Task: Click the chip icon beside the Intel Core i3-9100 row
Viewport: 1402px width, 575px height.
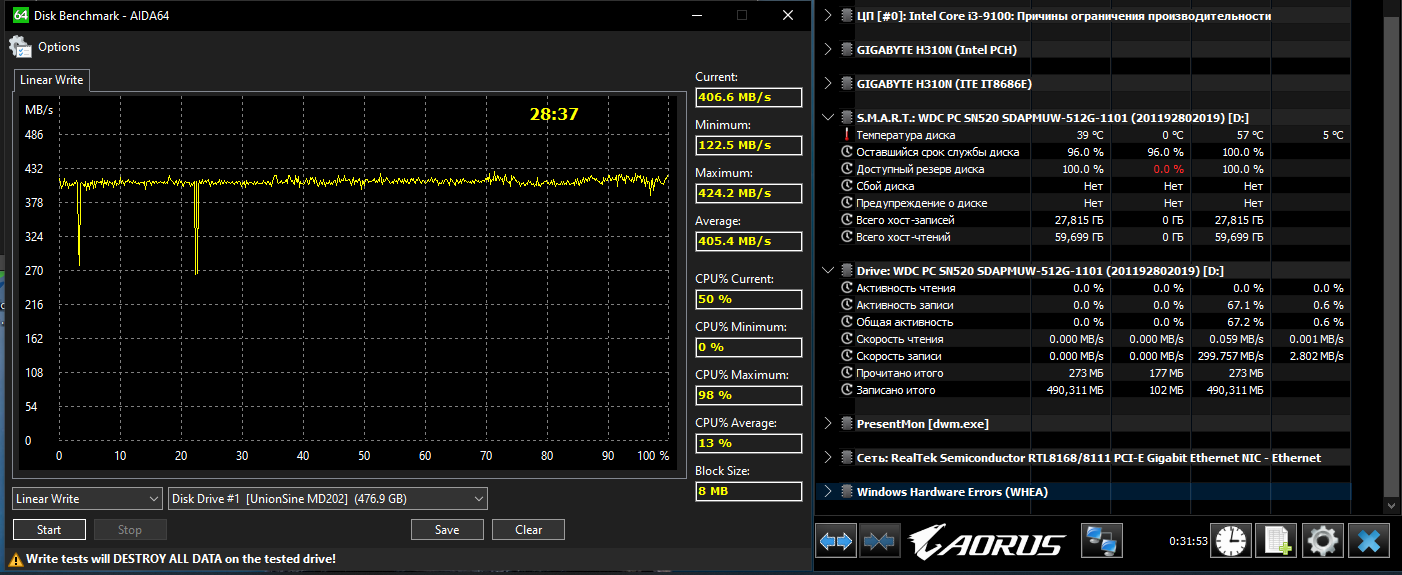Action: coord(847,16)
